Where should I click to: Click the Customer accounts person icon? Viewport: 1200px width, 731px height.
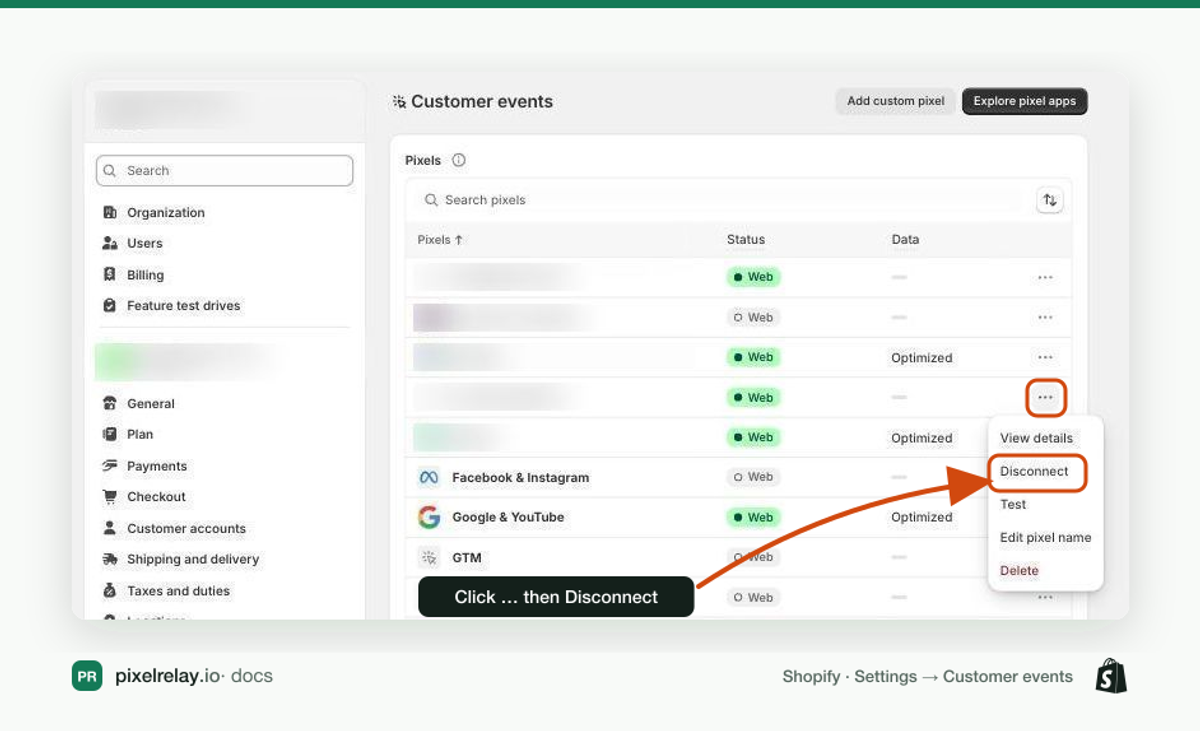110,528
